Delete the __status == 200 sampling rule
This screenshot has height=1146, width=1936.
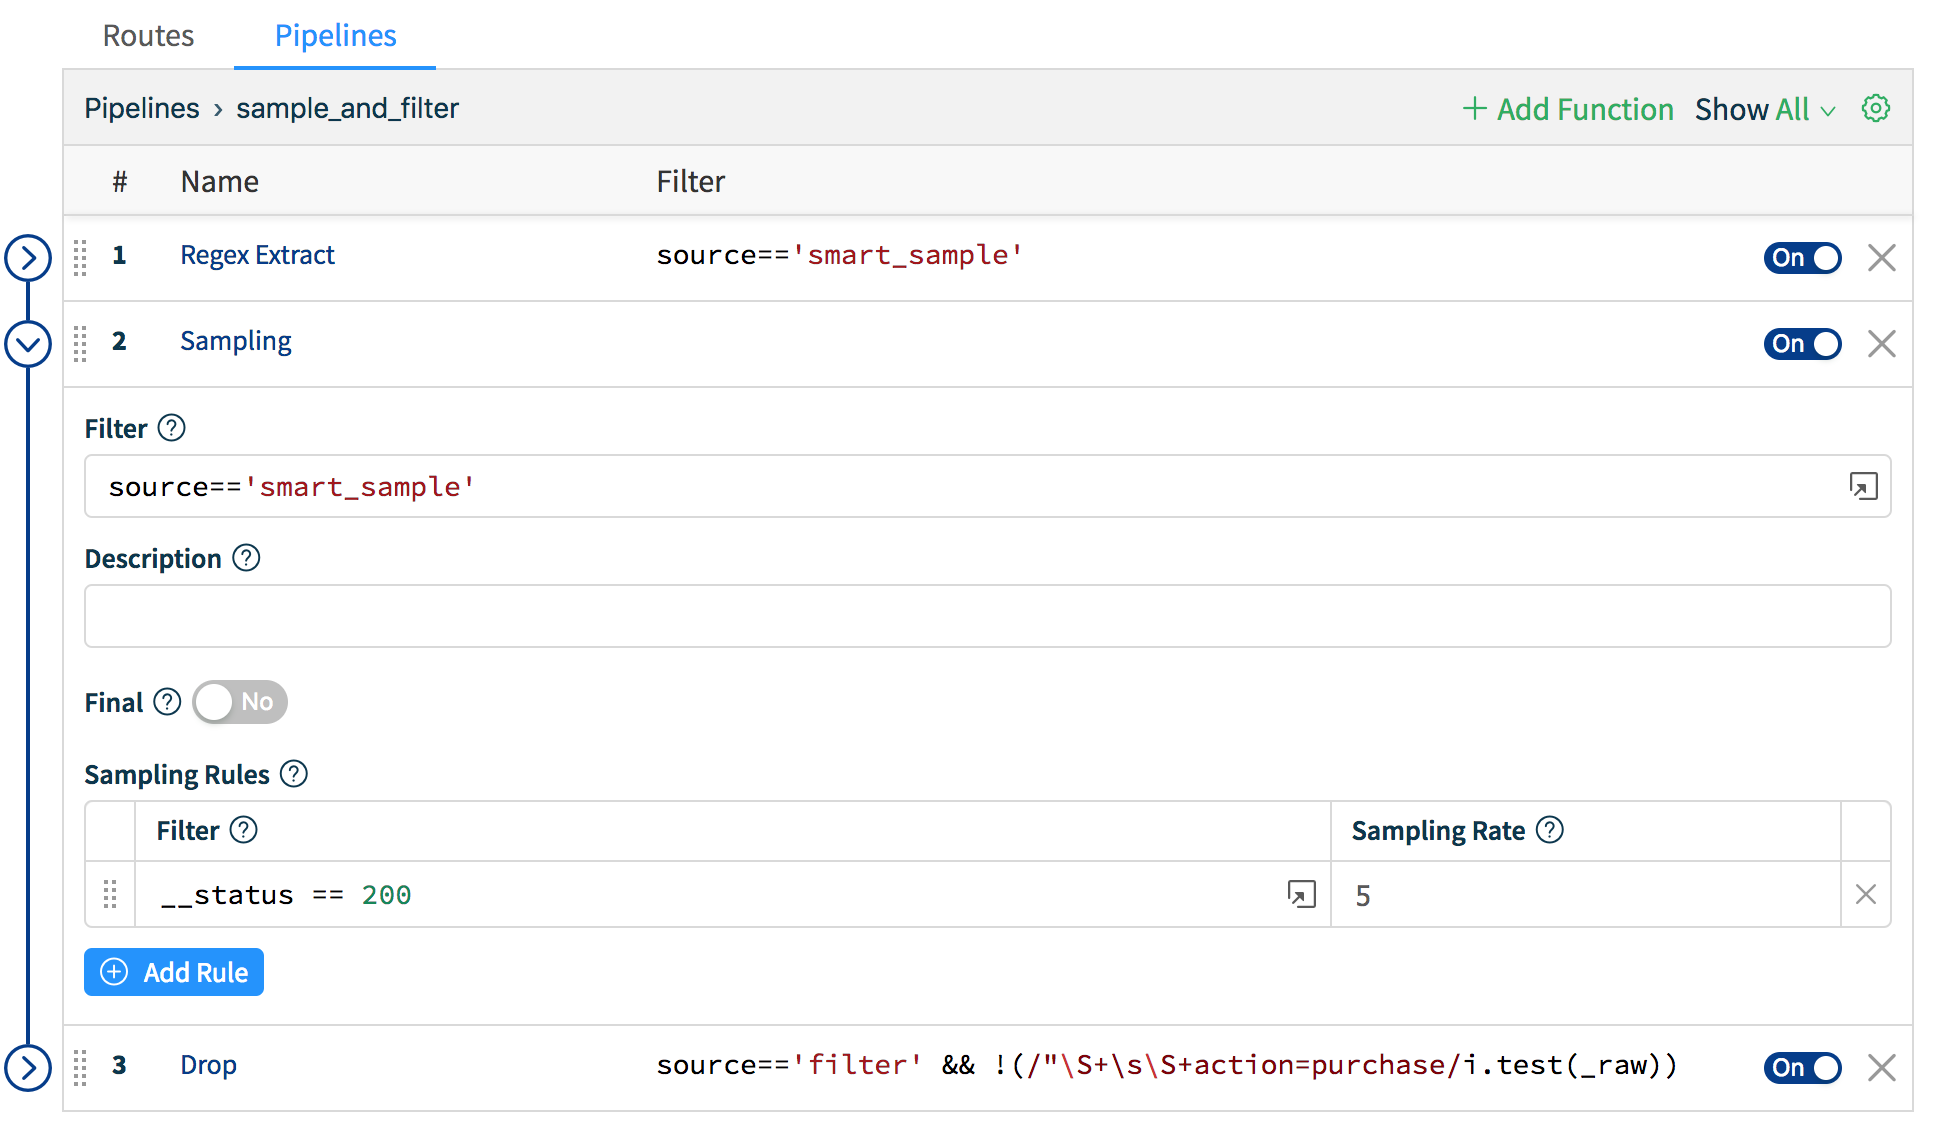(1865, 894)
